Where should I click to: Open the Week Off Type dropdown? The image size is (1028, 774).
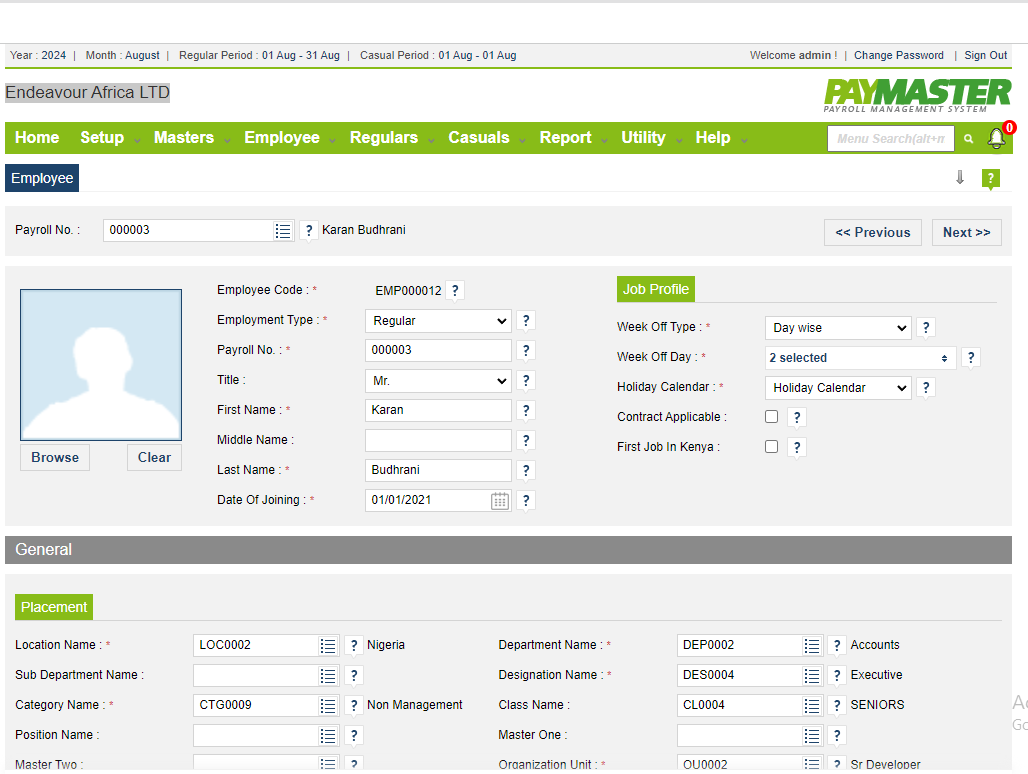pyautogui.click(x=837, y=328)
